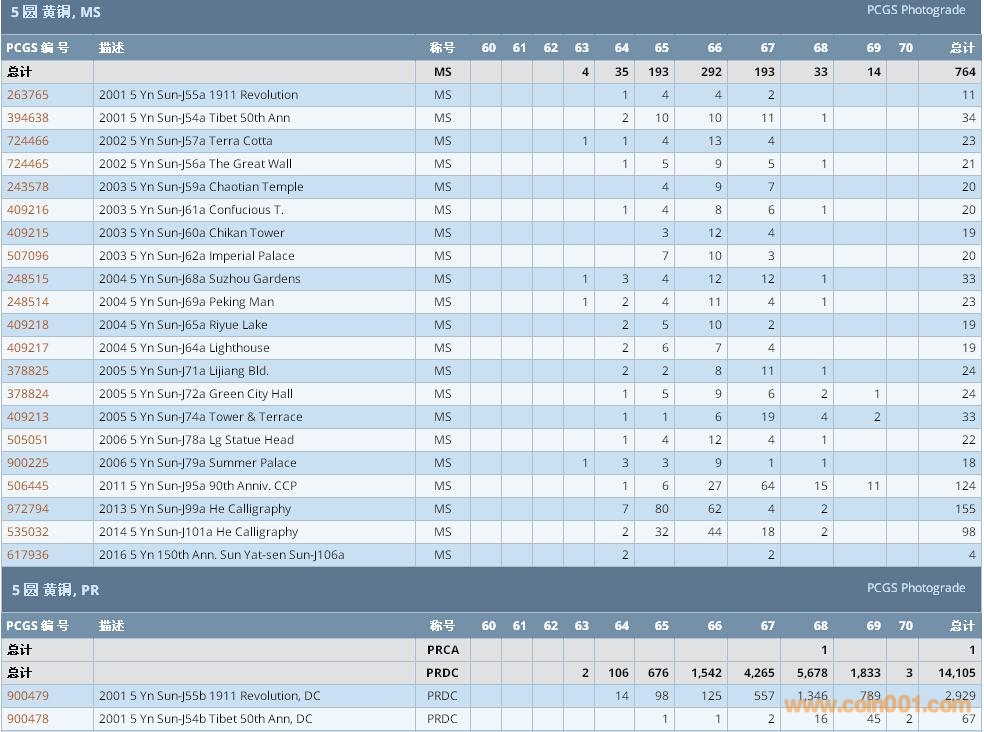Select PCGS number 724465 Great Wall entry
The height and width of the screenshot is (732, 984).
pyautogui.click(x=27, y=164)
